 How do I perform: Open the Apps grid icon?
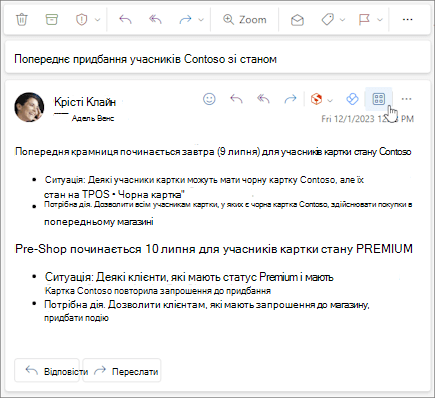pyautogui.click(x=379, y=99)
